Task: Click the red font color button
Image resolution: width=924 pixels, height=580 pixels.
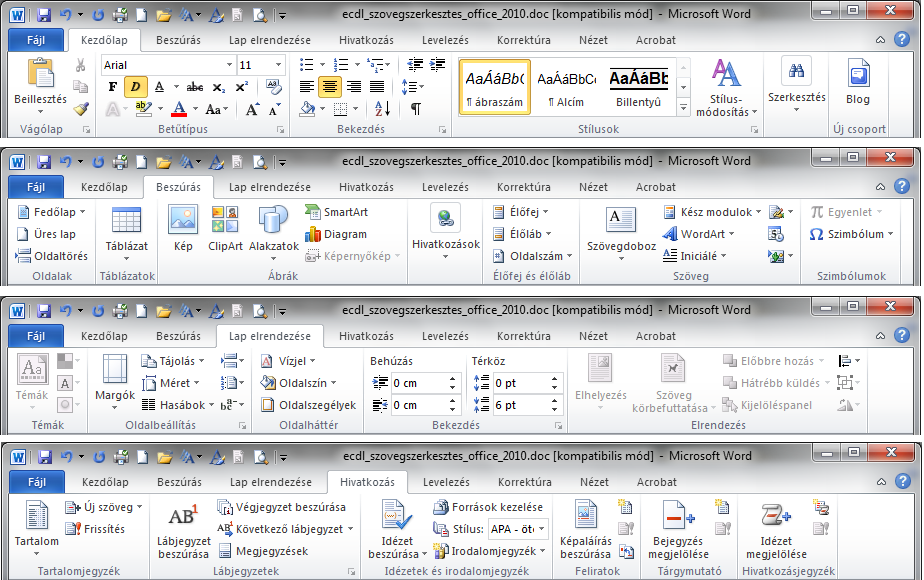Action: 180,109
